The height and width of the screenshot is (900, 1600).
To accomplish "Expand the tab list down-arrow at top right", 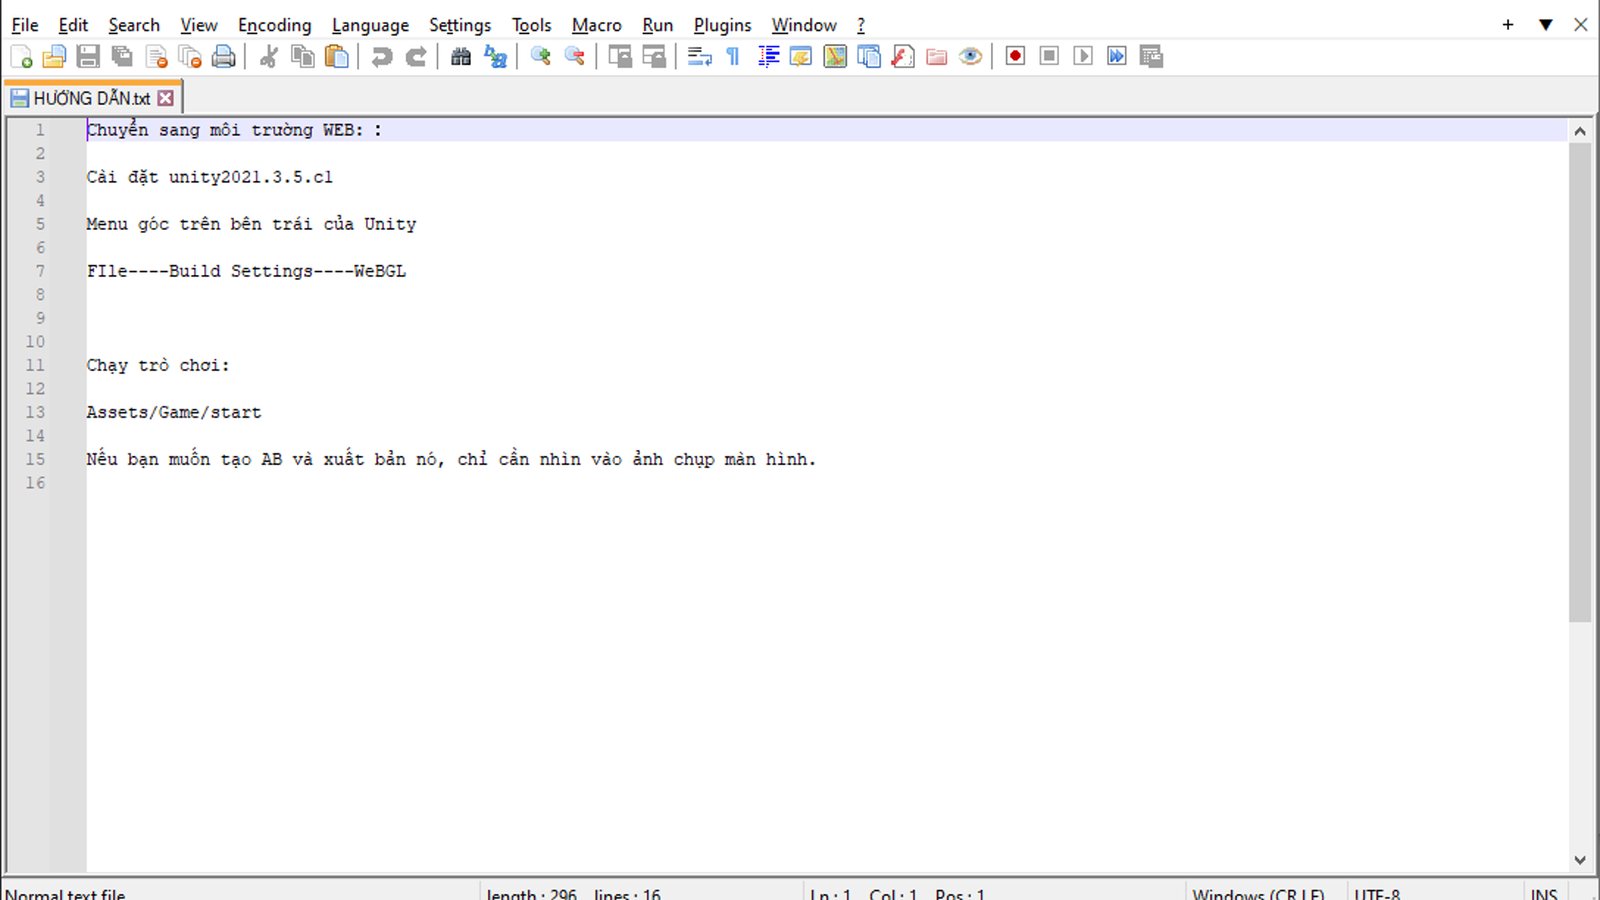I will (1545, 25).
